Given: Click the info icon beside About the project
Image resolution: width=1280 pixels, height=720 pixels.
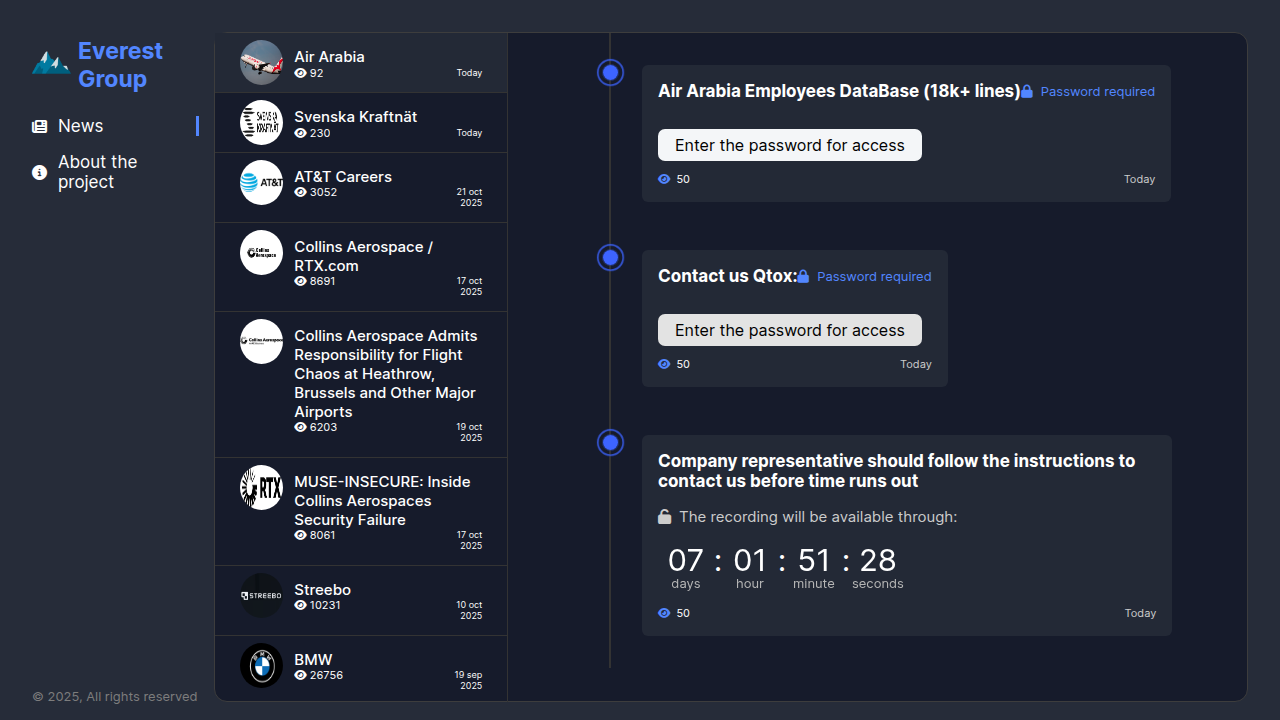Looking at the screenshot, I should [x=40, y=173].
